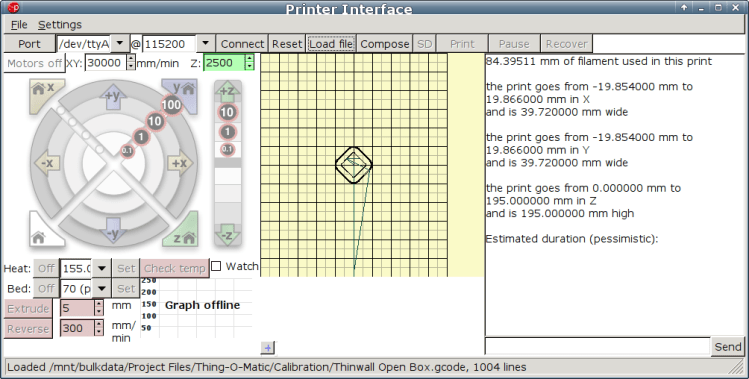
Task: Select the 1 mm XY jog distance
Action: pyautogui.click(x=140, y=137)
